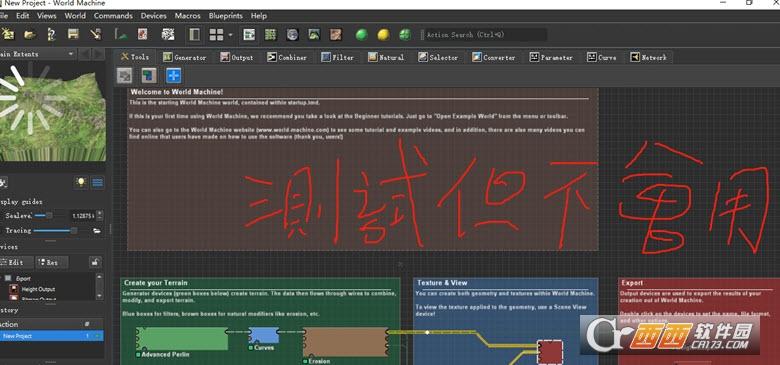Click the 3D terrain preview thumbnail
Image resolution: width=780 pixels, height=365 pixels.
tap(52, 112)
